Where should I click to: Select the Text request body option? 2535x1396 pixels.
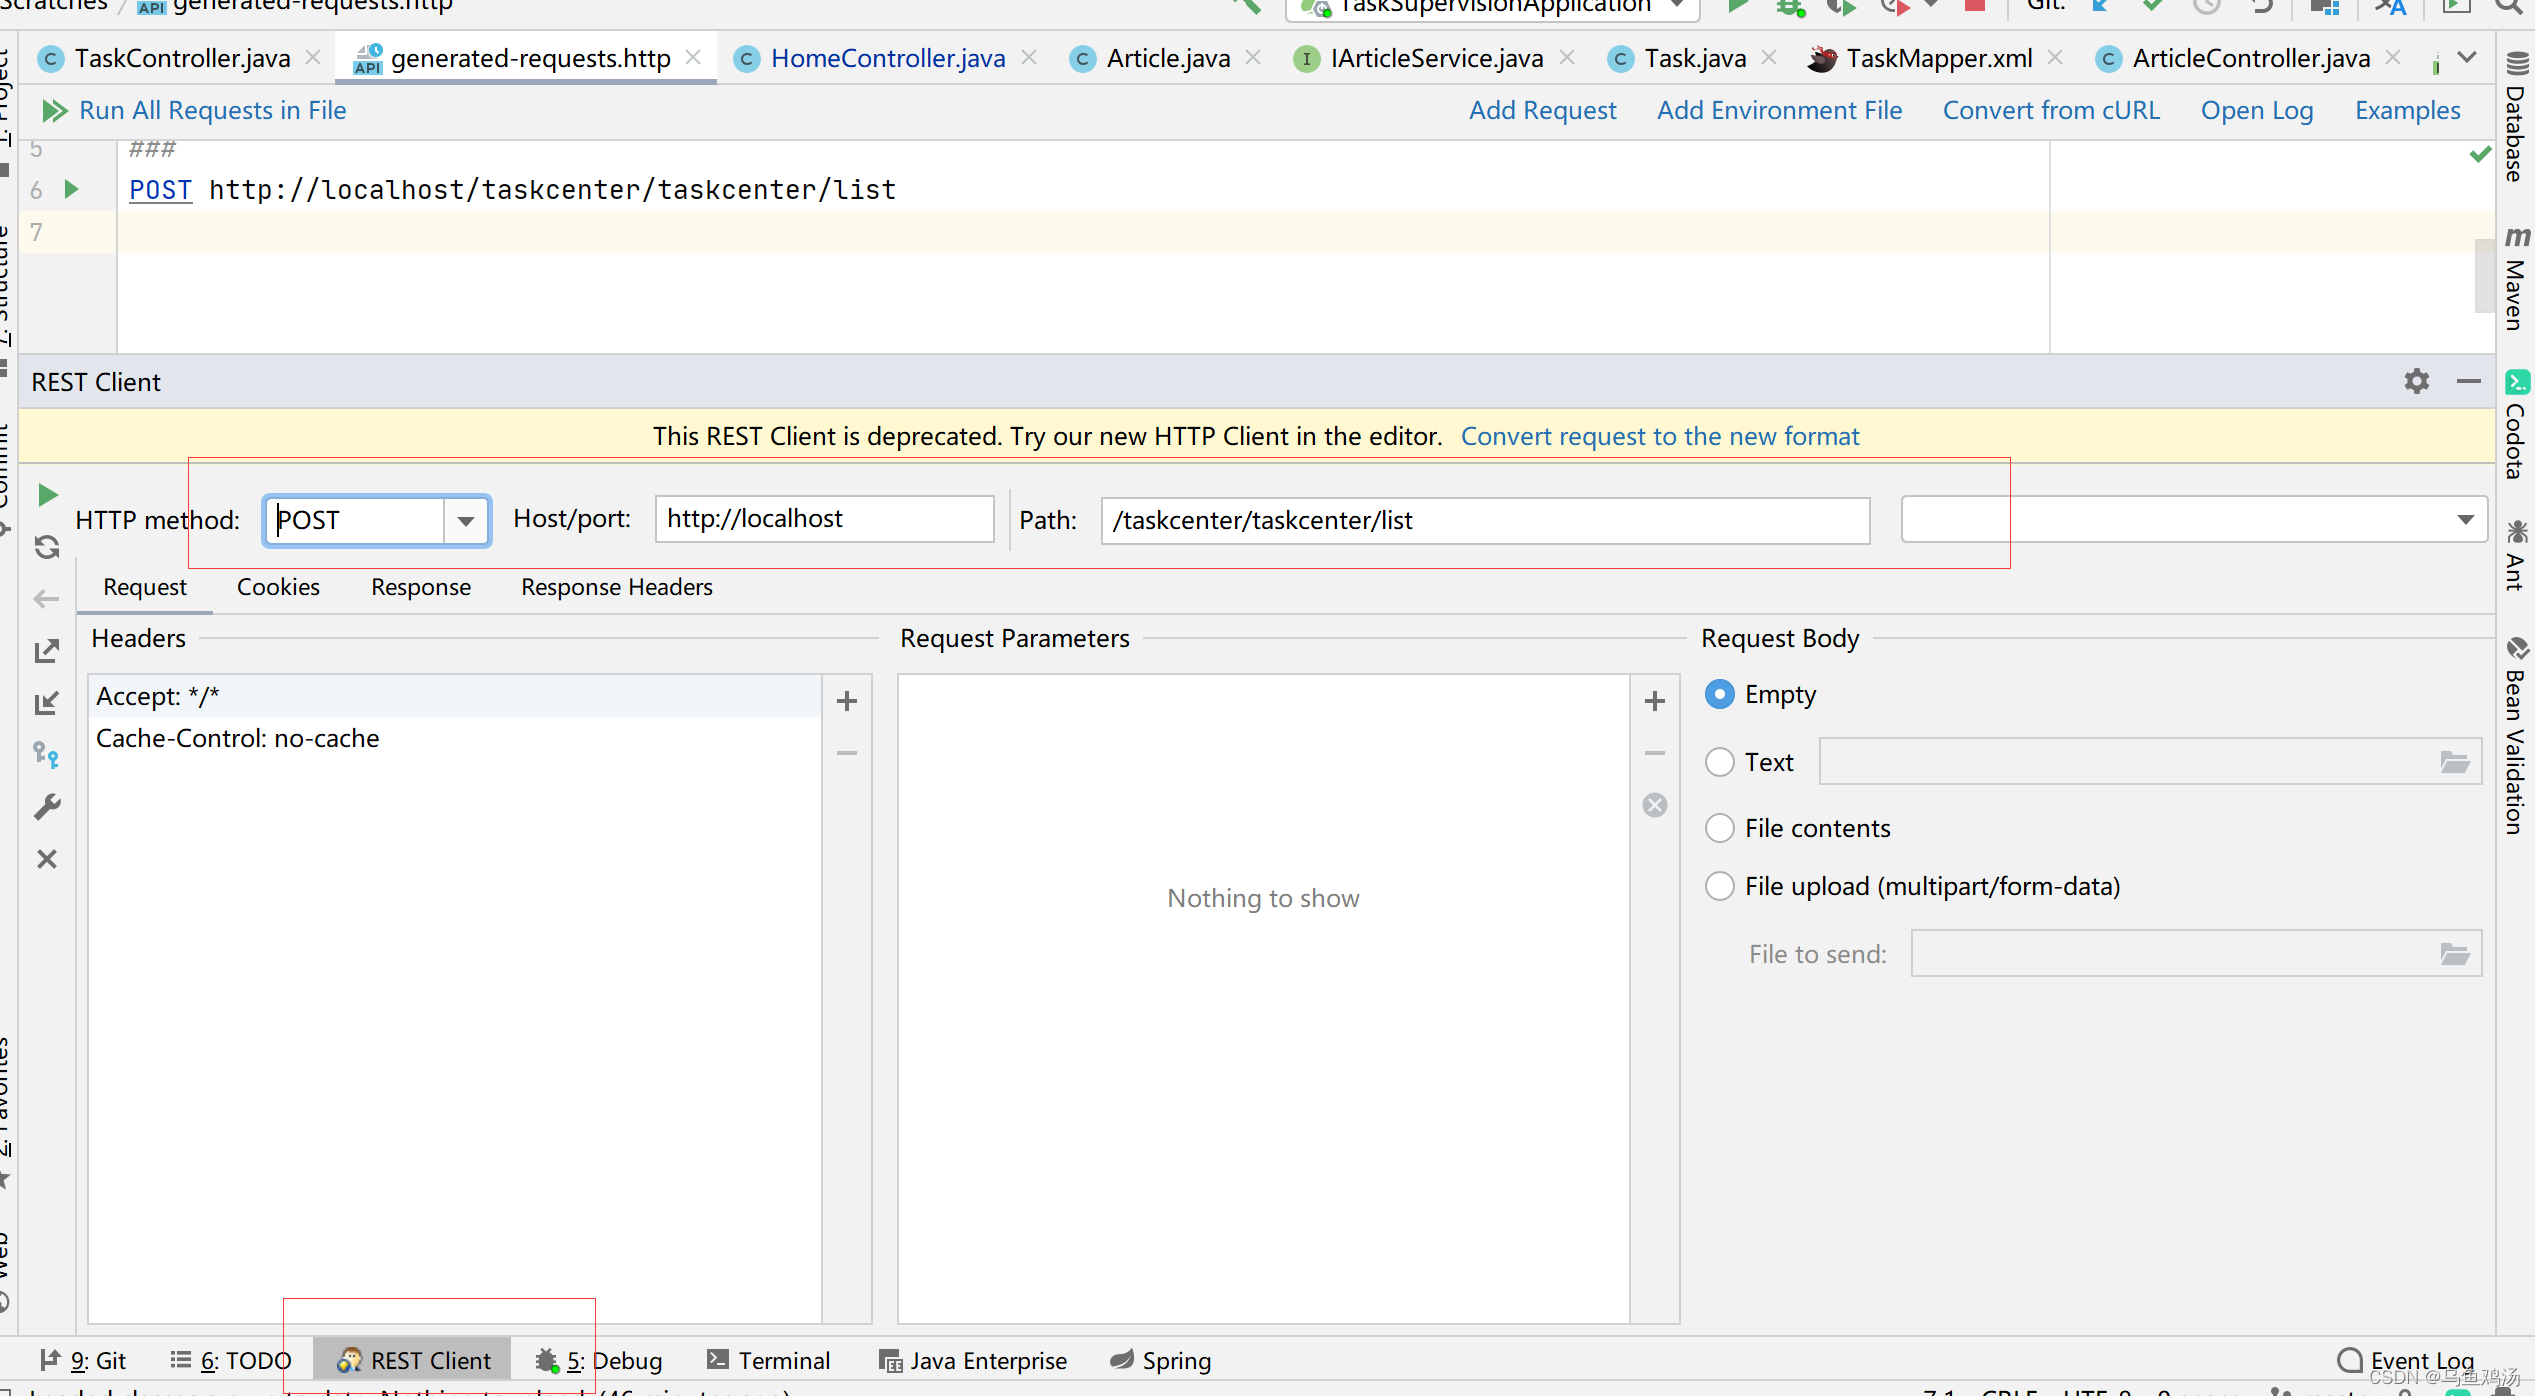pyautogui.click(x=1719, y=762)
